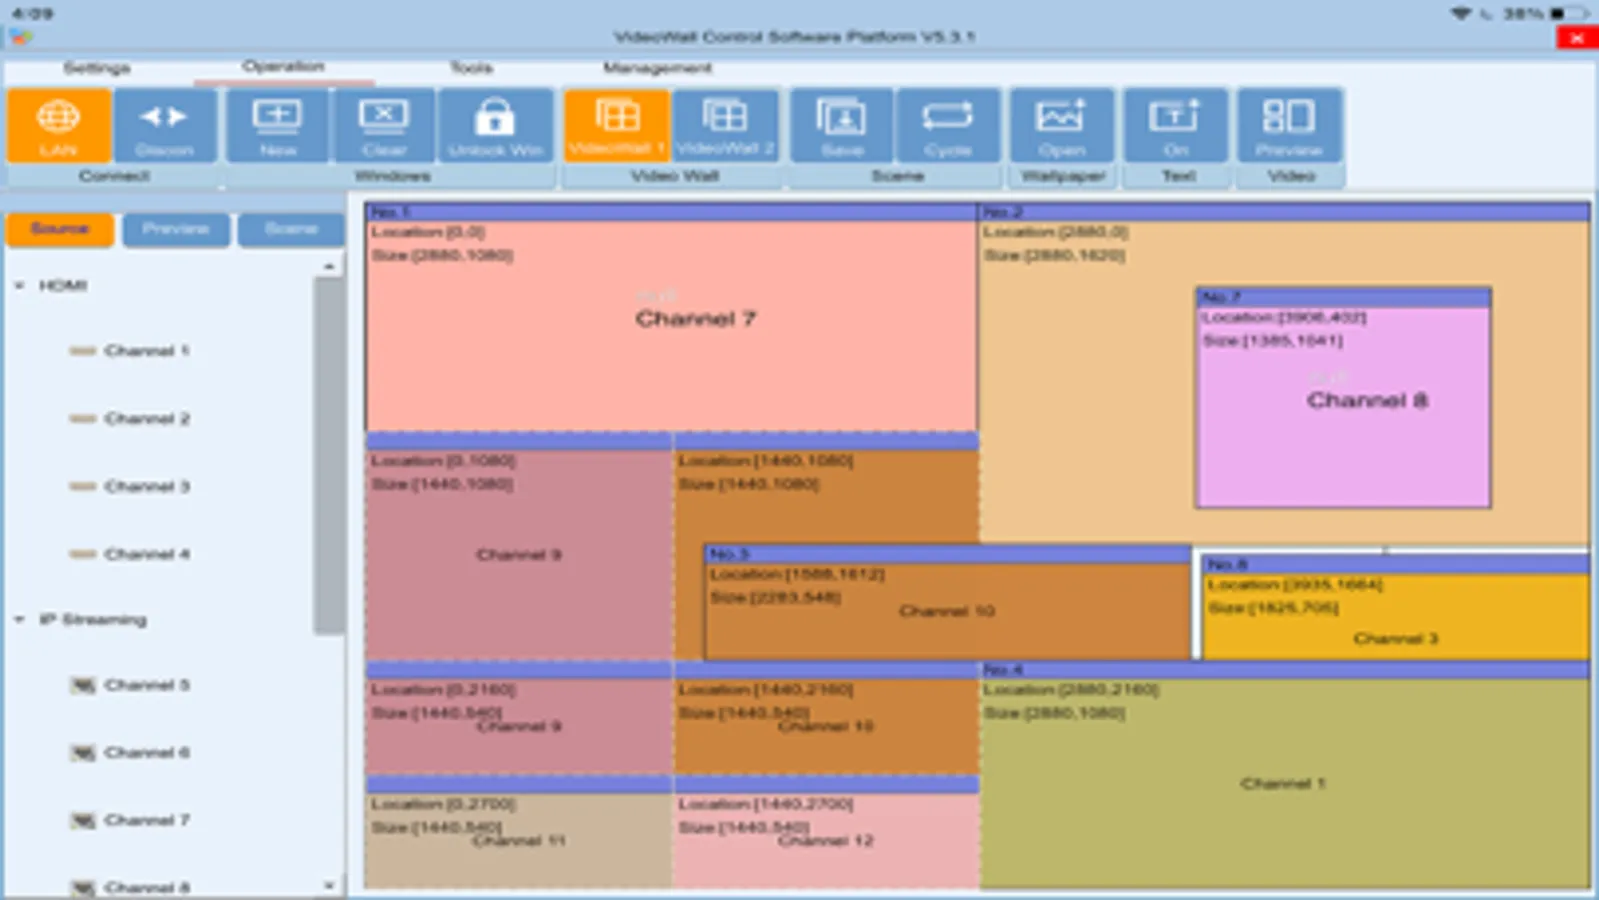Open a wallpaper image

(1061, 125)
